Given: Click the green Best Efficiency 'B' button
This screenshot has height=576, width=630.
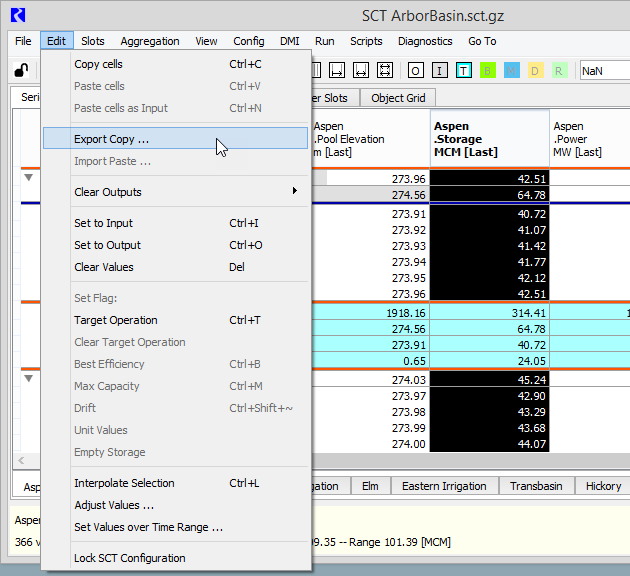Looking at the screenshot, I should click(488, 71).
